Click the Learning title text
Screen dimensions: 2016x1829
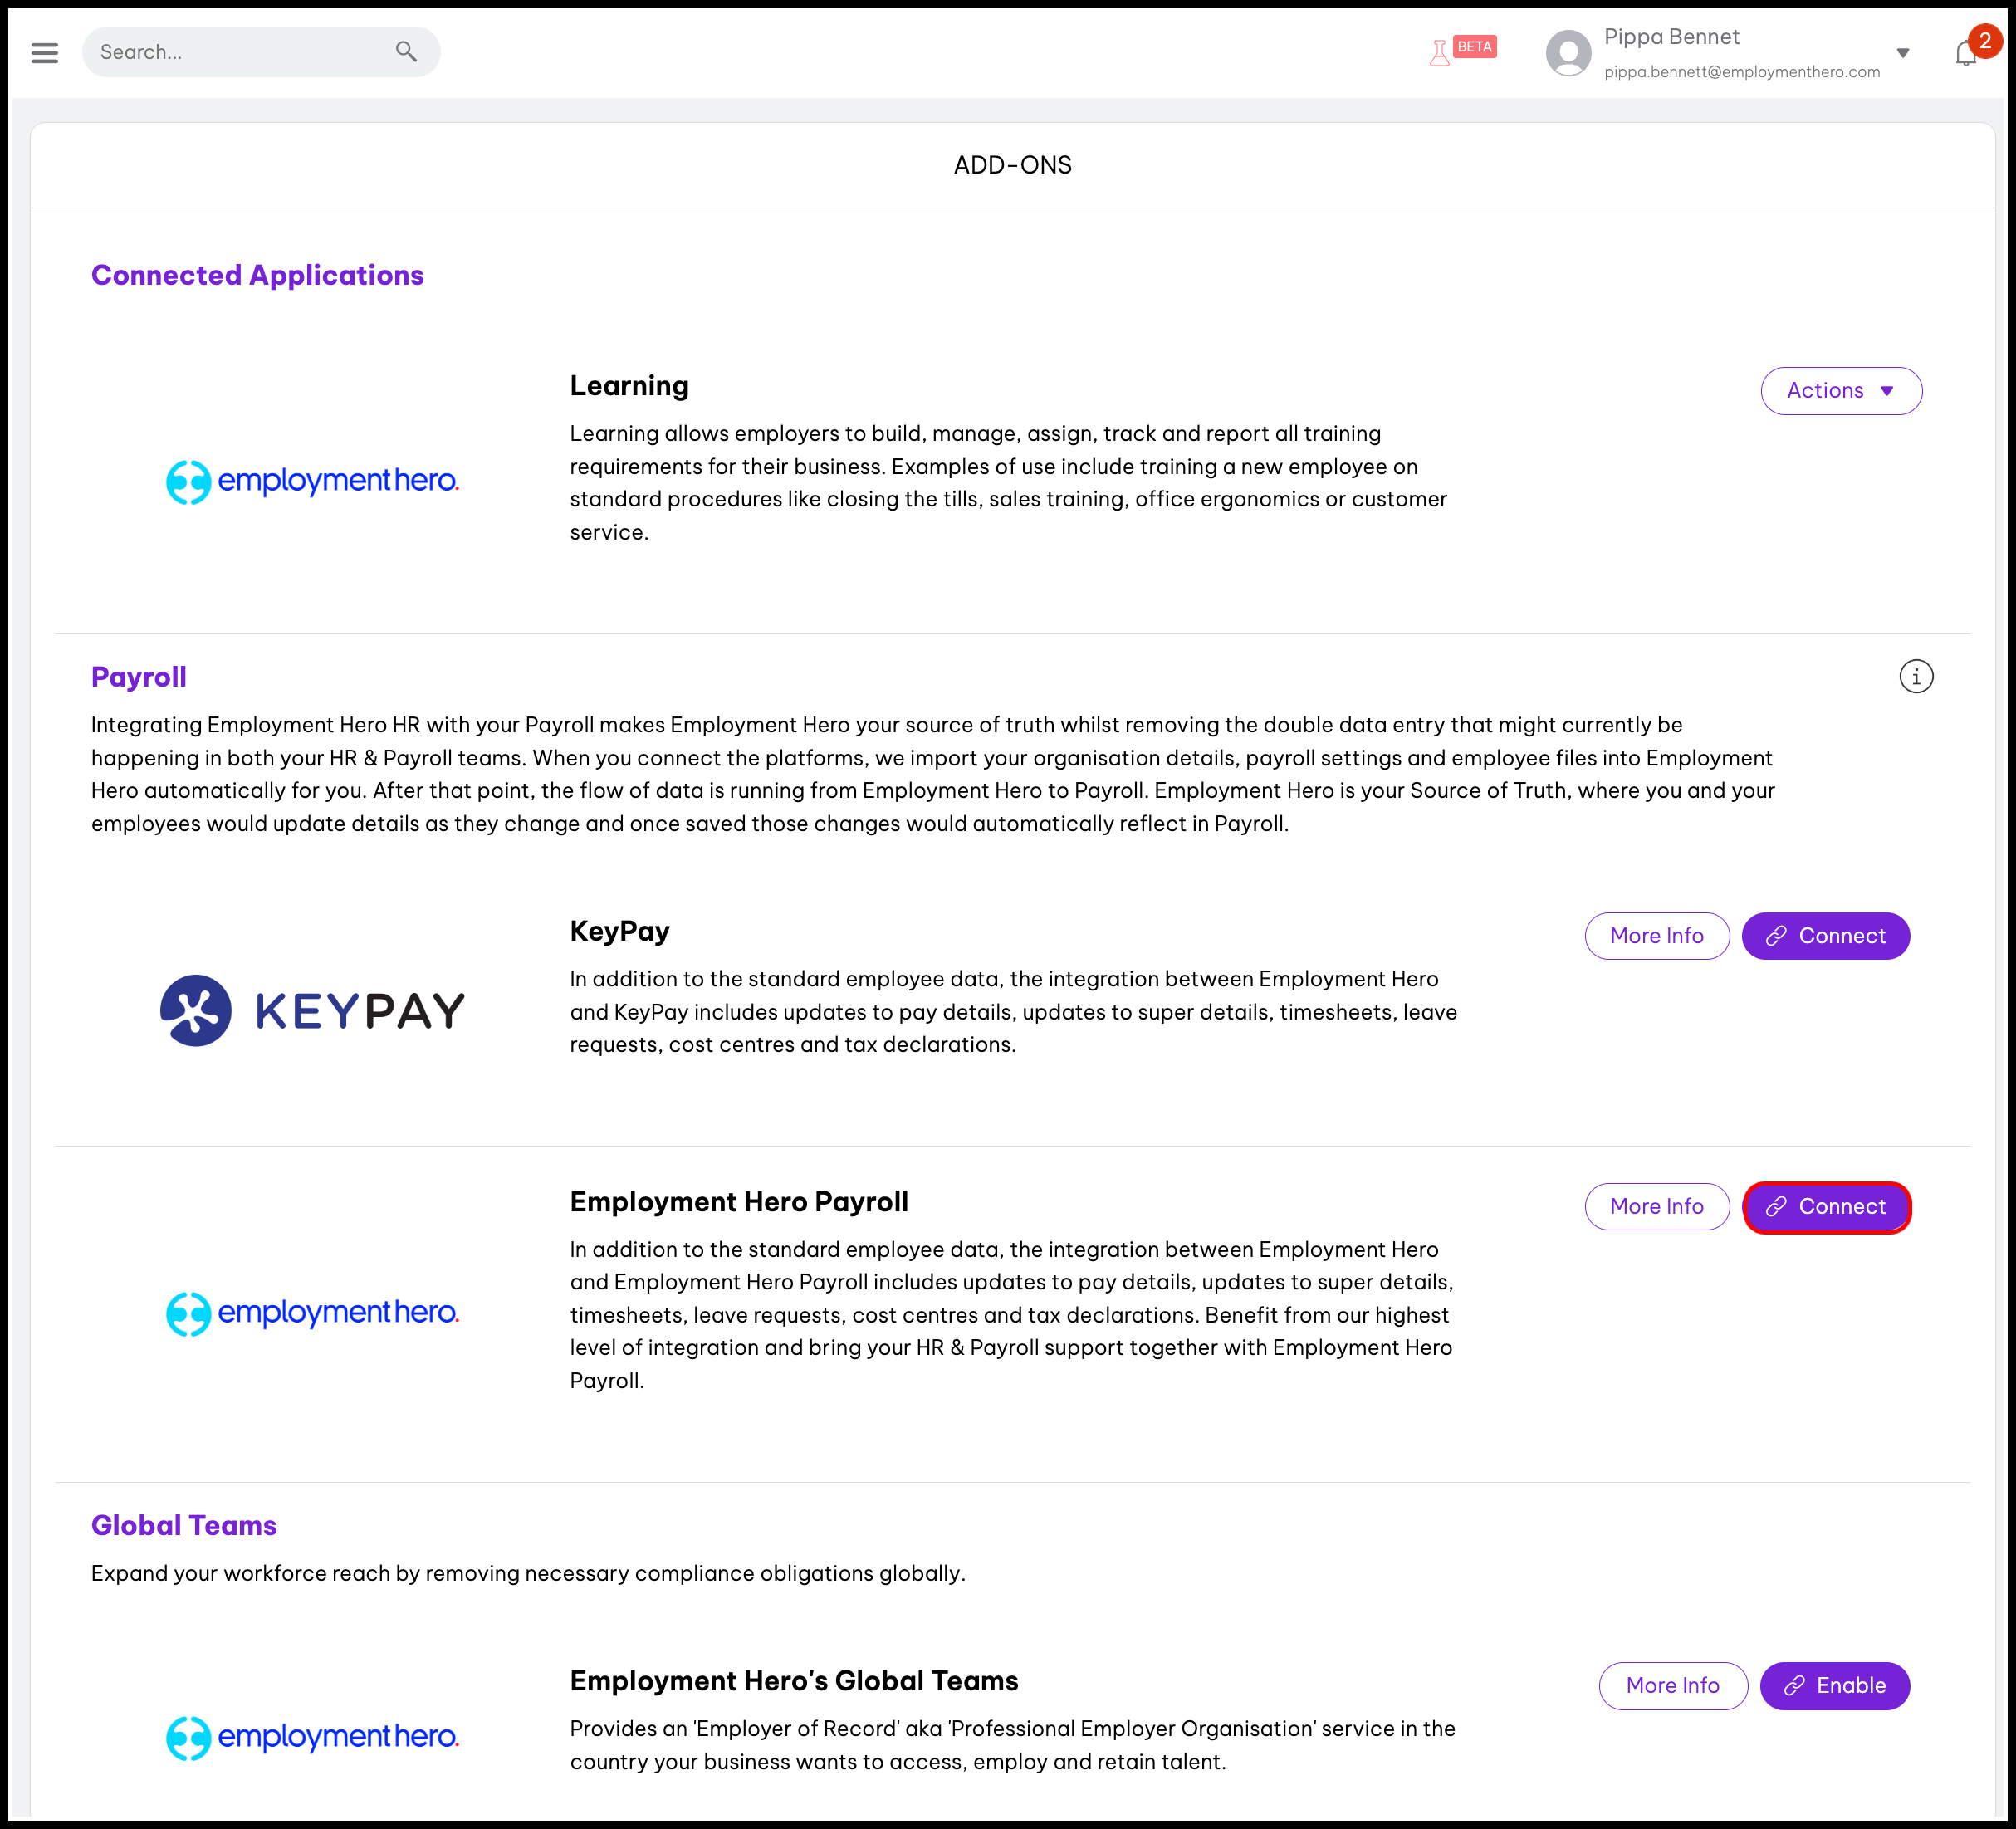click(629, 386)
